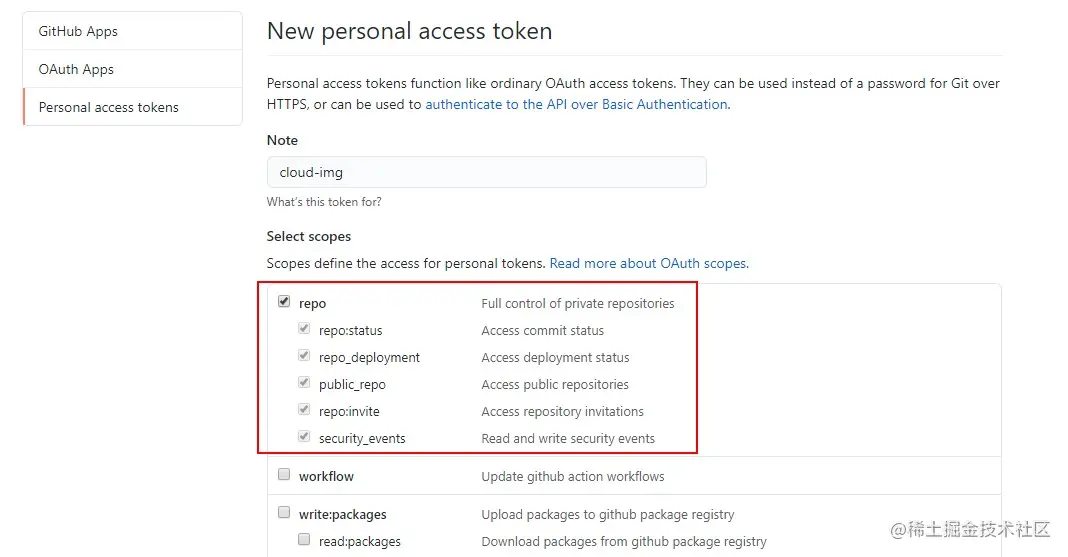Image resolution: width=1068 pixels, height=557 pixels.
Task: Toggle the repo scope checkbox
Action: point(284,302)
